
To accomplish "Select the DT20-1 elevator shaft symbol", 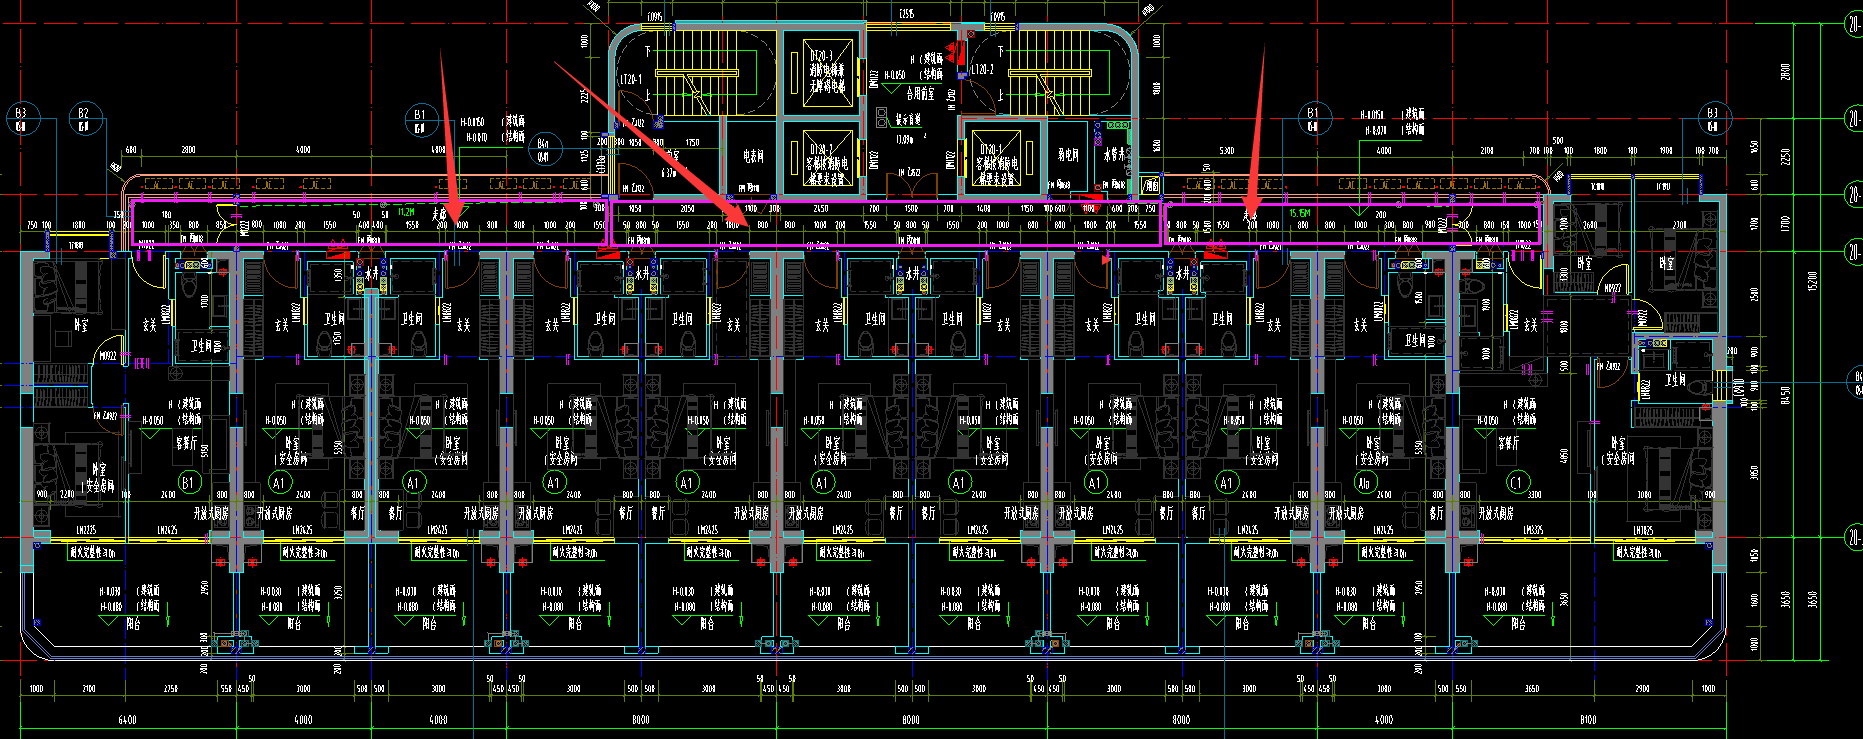I will 996,157.
